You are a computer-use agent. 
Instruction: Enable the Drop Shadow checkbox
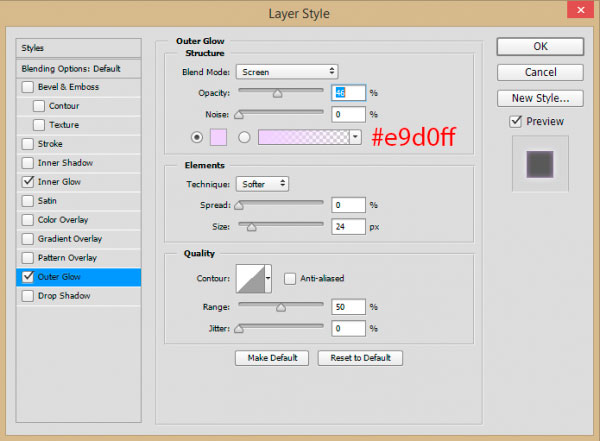pyautogui.click(x=28, y=296)
